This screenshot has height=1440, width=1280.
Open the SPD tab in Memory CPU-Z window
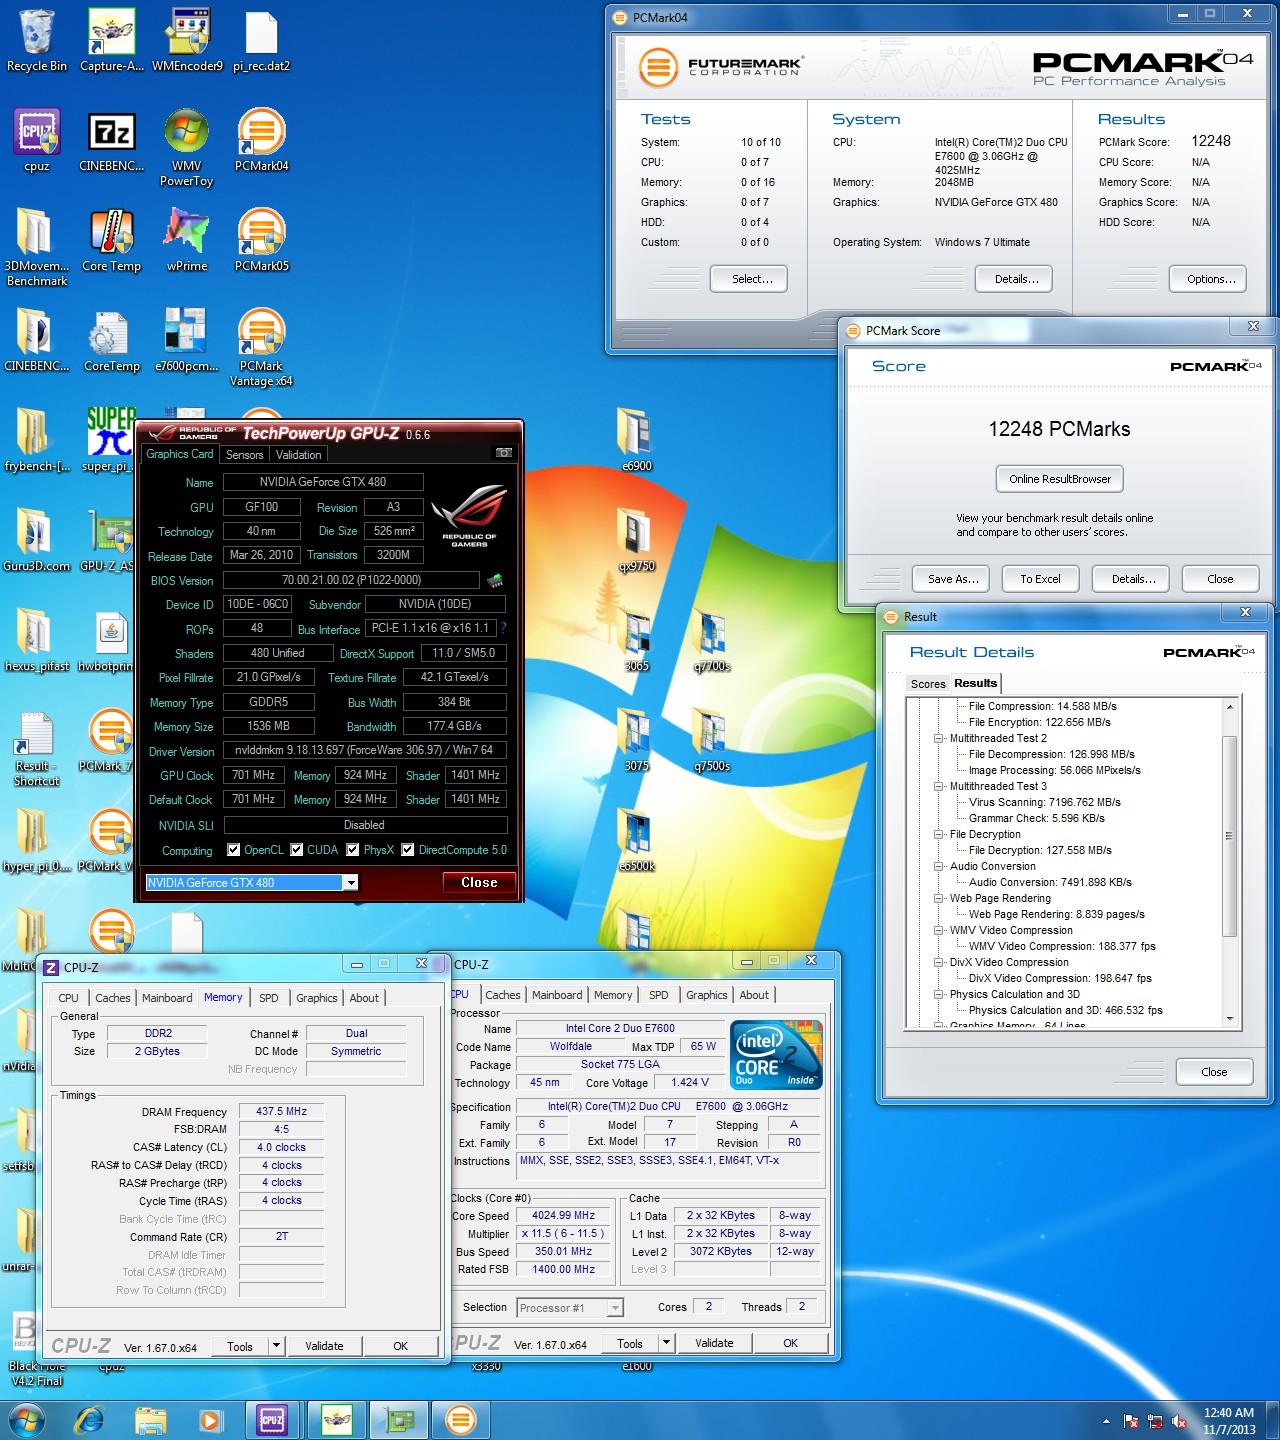[x=269, y=998]
